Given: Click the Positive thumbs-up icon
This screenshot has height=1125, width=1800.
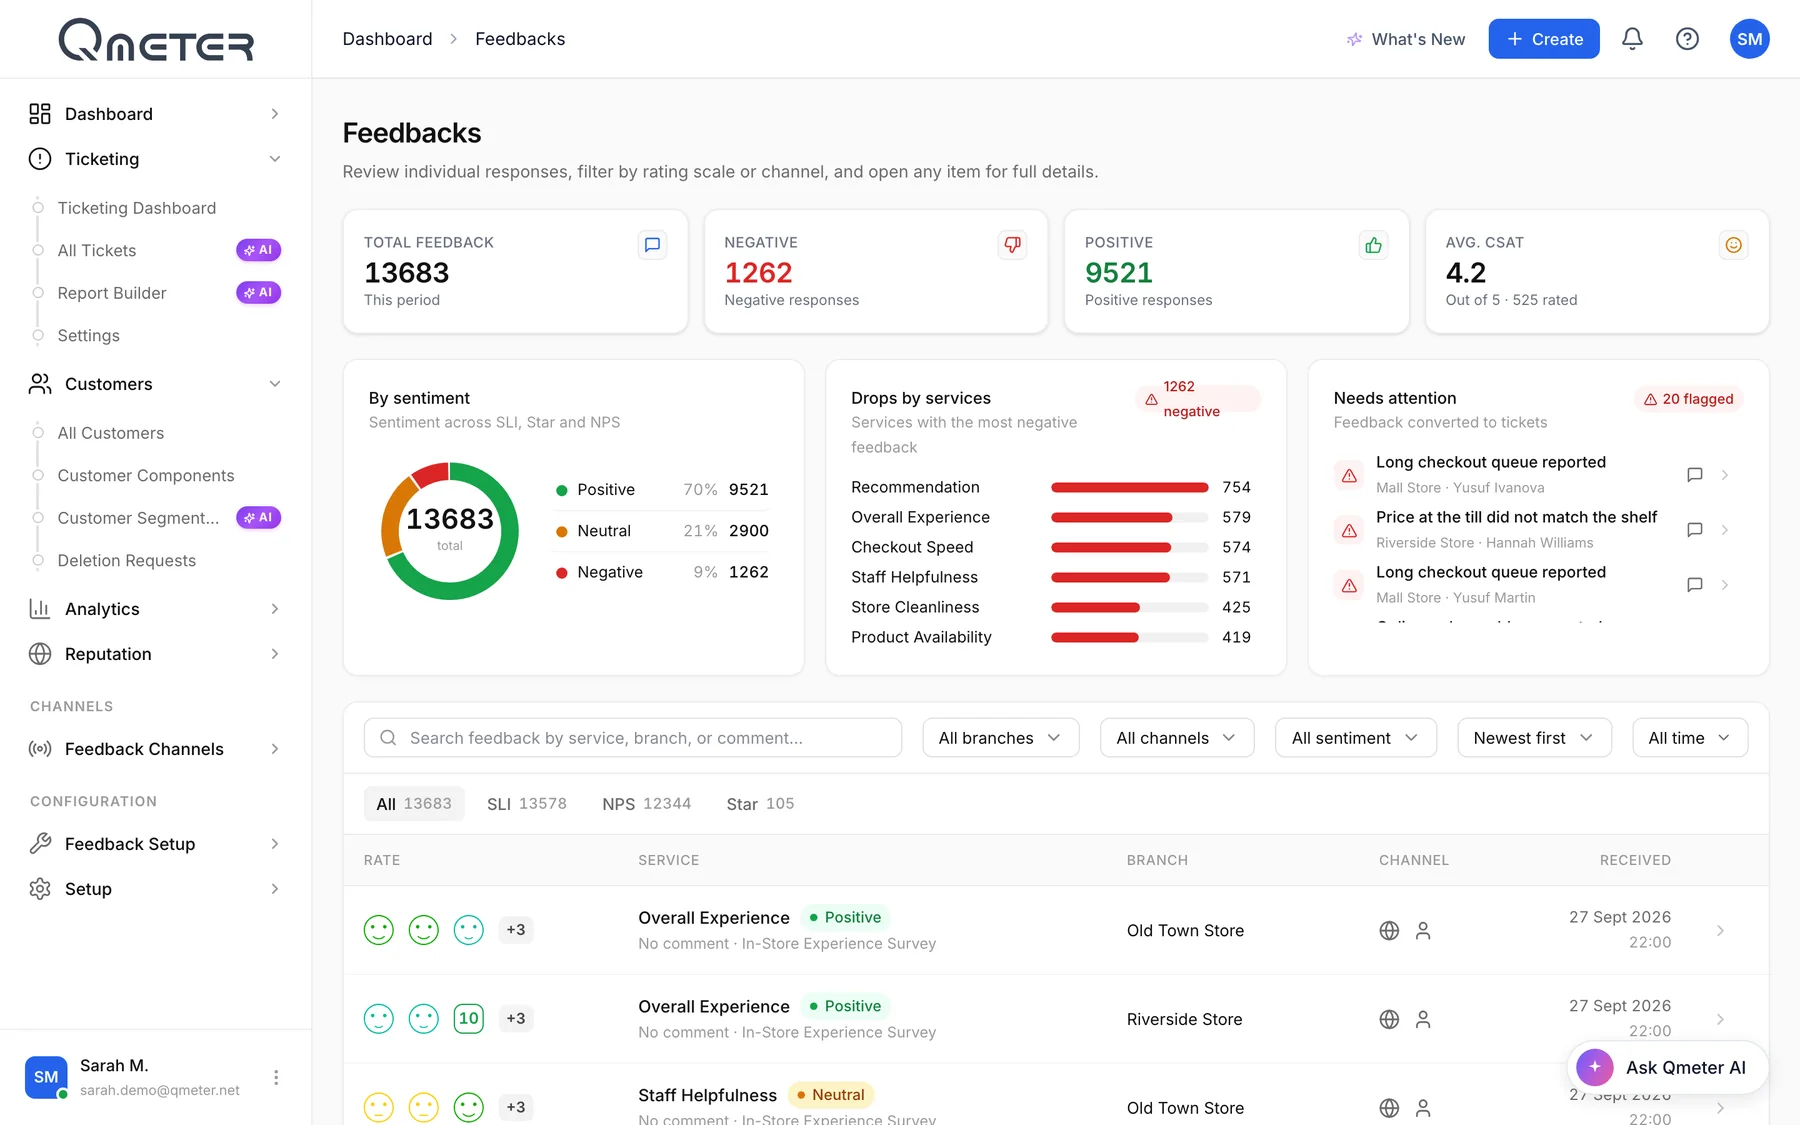Looking at the screenshot, I should tap(1373, 245).
